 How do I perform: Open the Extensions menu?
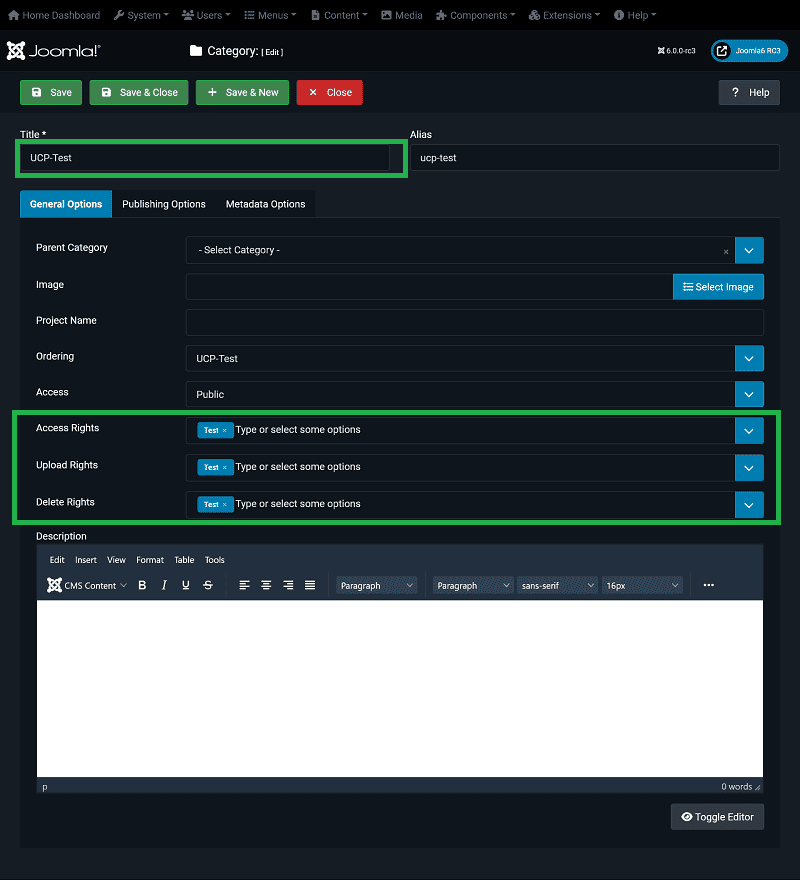tap(564, 15)
